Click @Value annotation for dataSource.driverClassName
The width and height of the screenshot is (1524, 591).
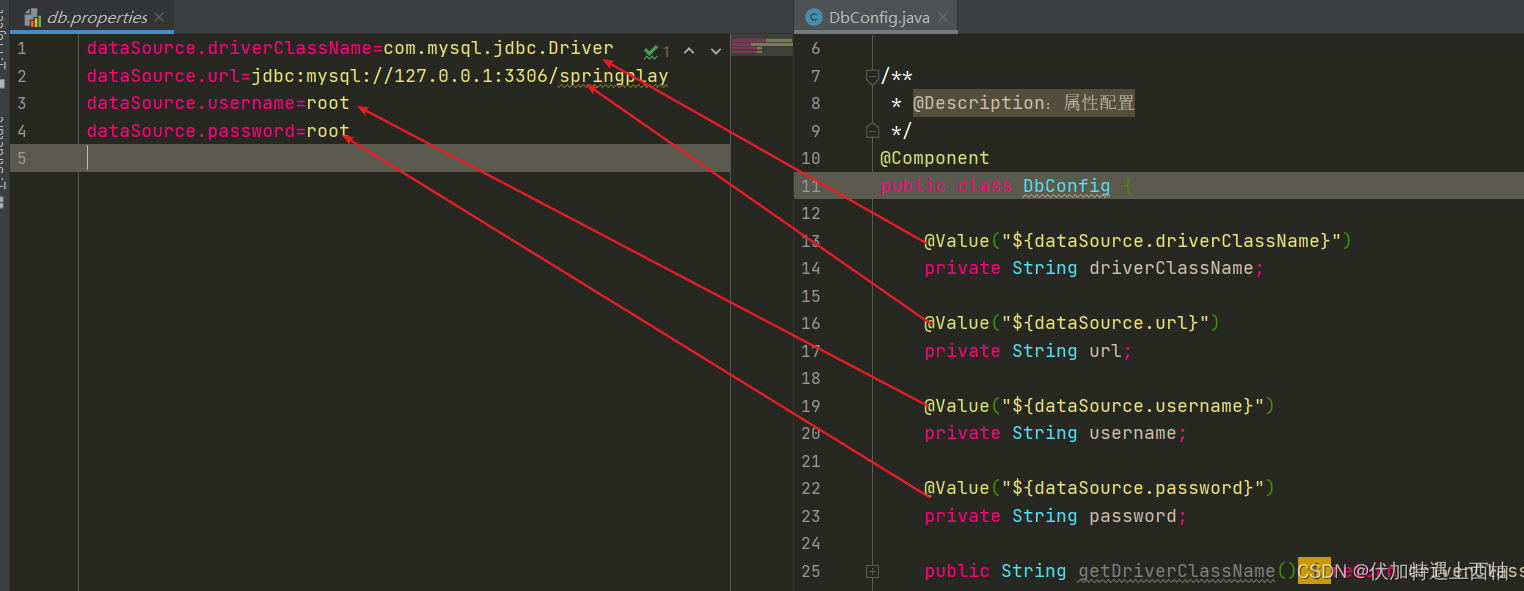coord(1138,241)
